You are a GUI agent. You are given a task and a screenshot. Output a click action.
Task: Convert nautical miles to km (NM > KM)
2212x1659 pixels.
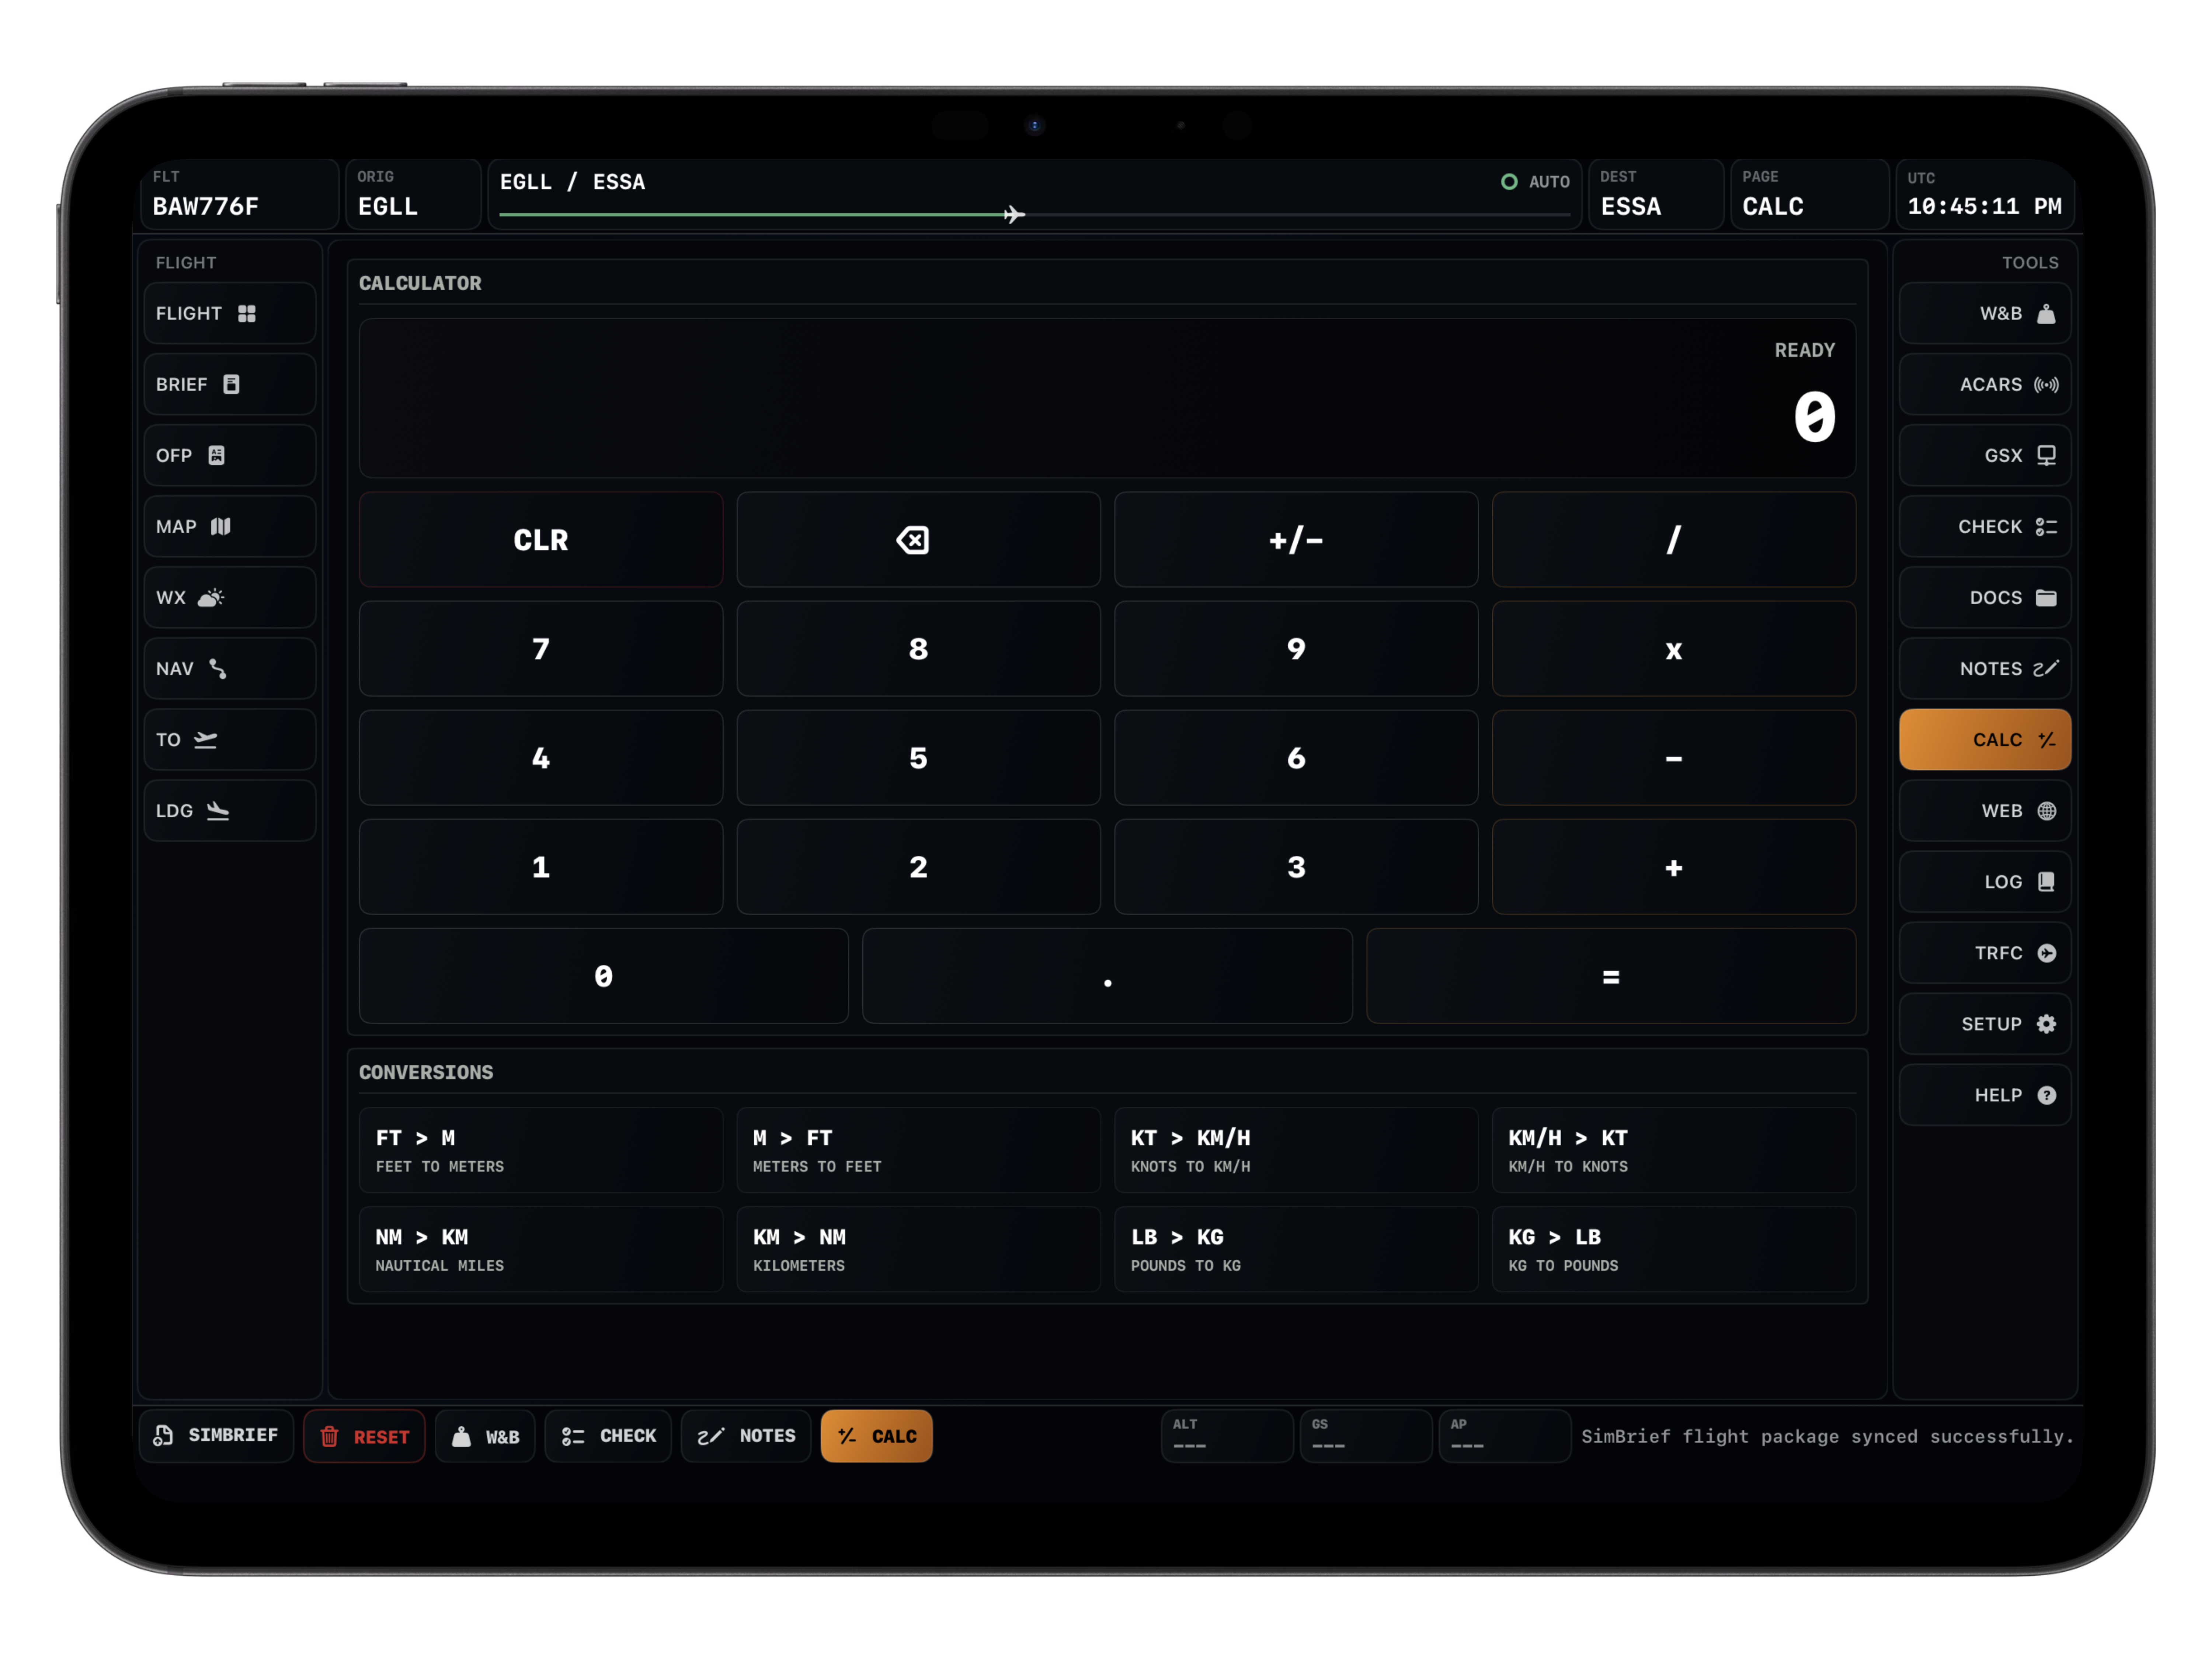[x=541, y=1249]
